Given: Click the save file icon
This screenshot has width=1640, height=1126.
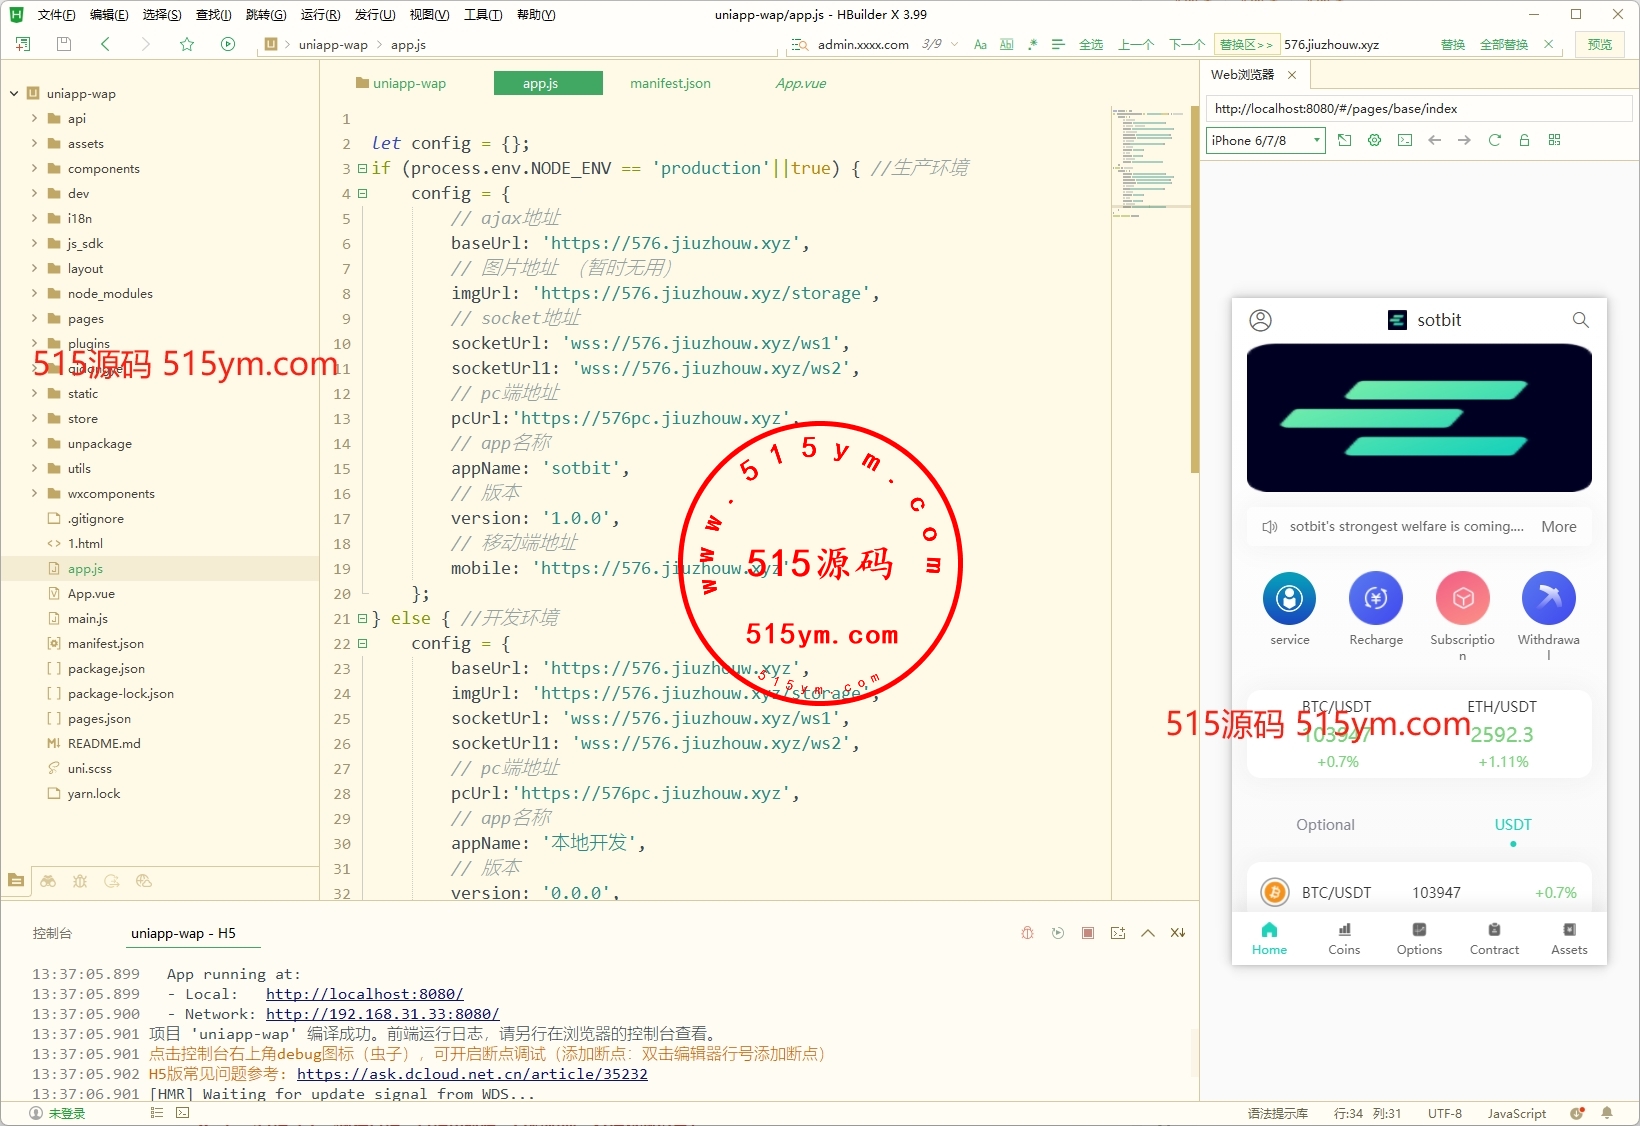Looking at the screenshot, I should click(64, 44).
